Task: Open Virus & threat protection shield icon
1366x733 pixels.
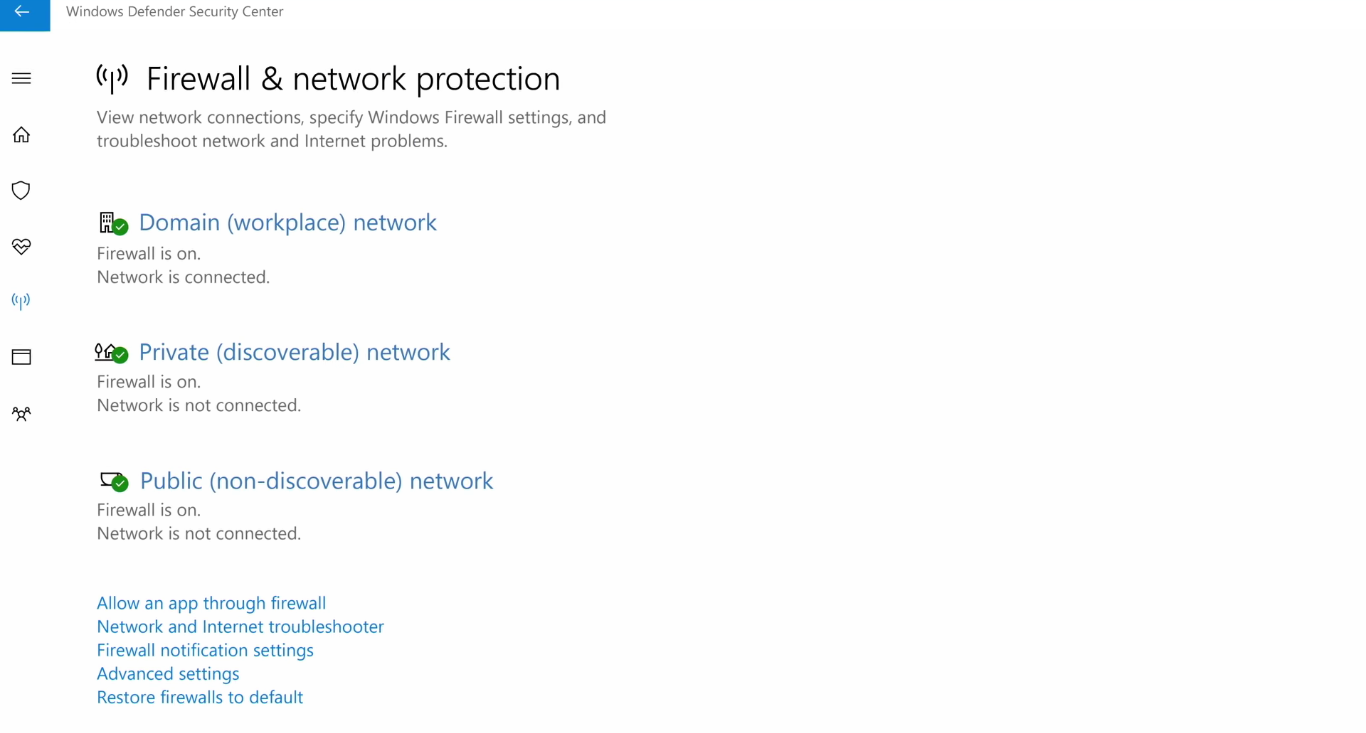Action: 21,190
